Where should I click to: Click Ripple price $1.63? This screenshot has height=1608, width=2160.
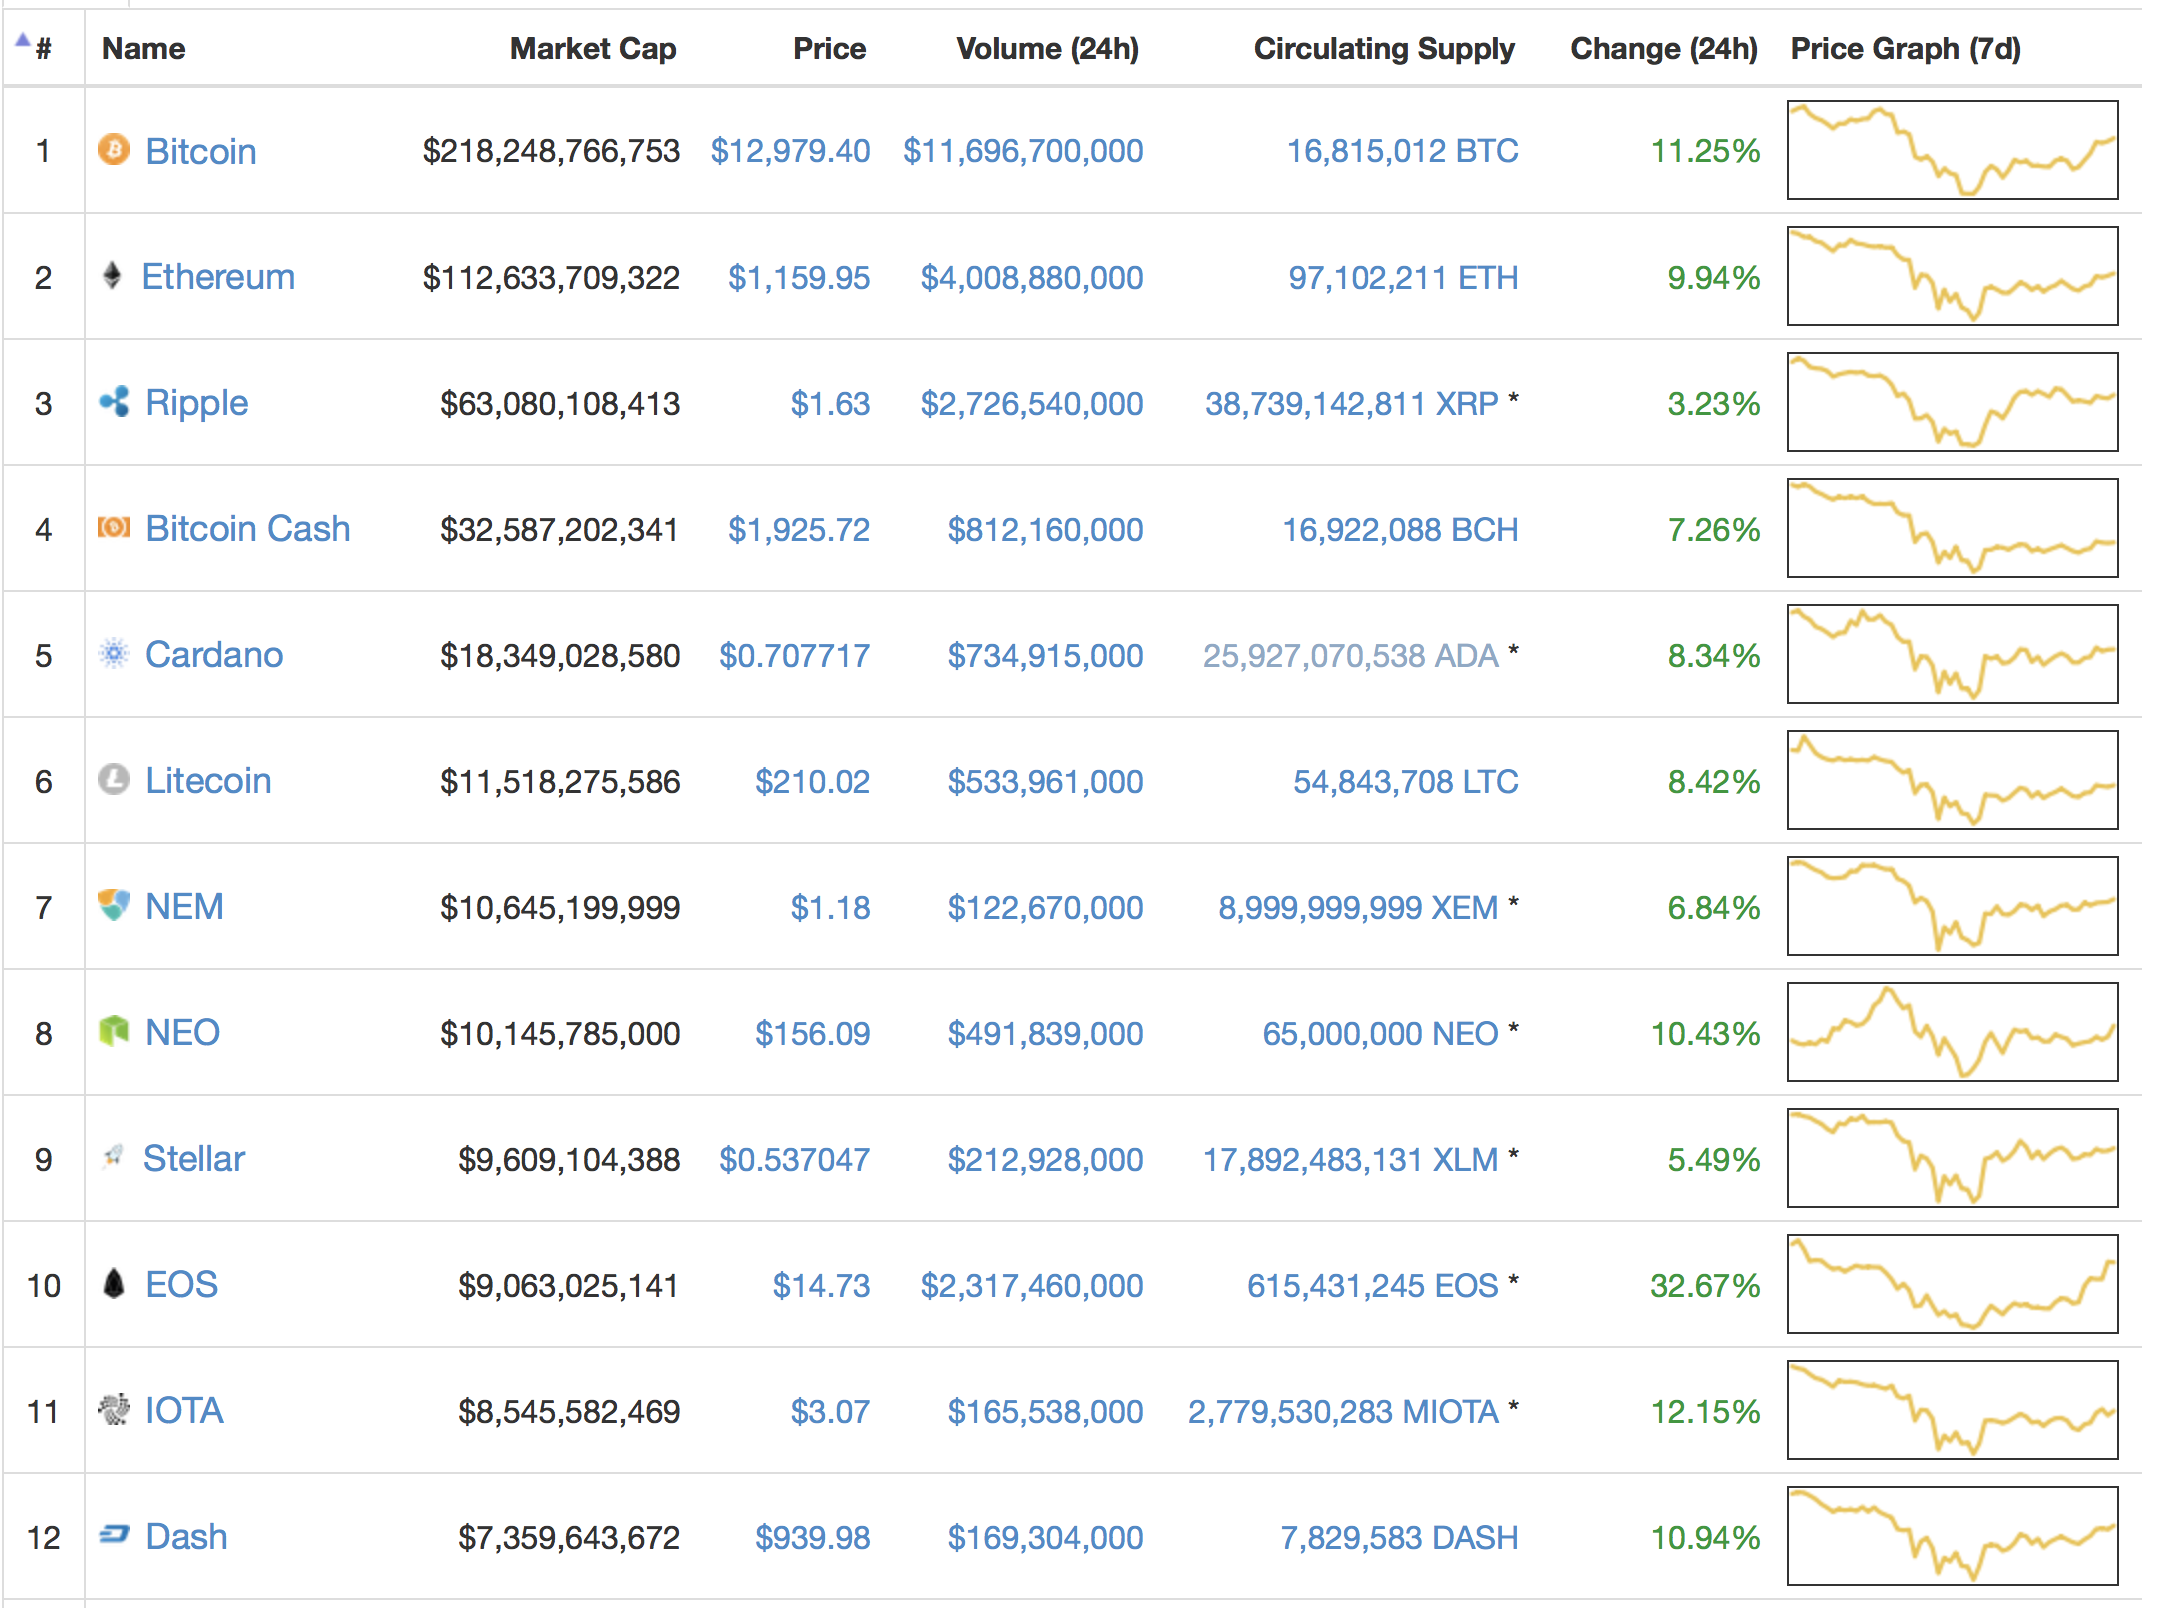830,403
